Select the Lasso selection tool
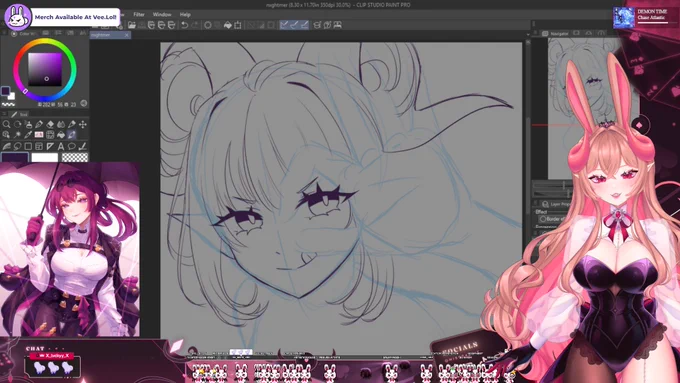This screenshot has width=680, height=383. [17, 146]
